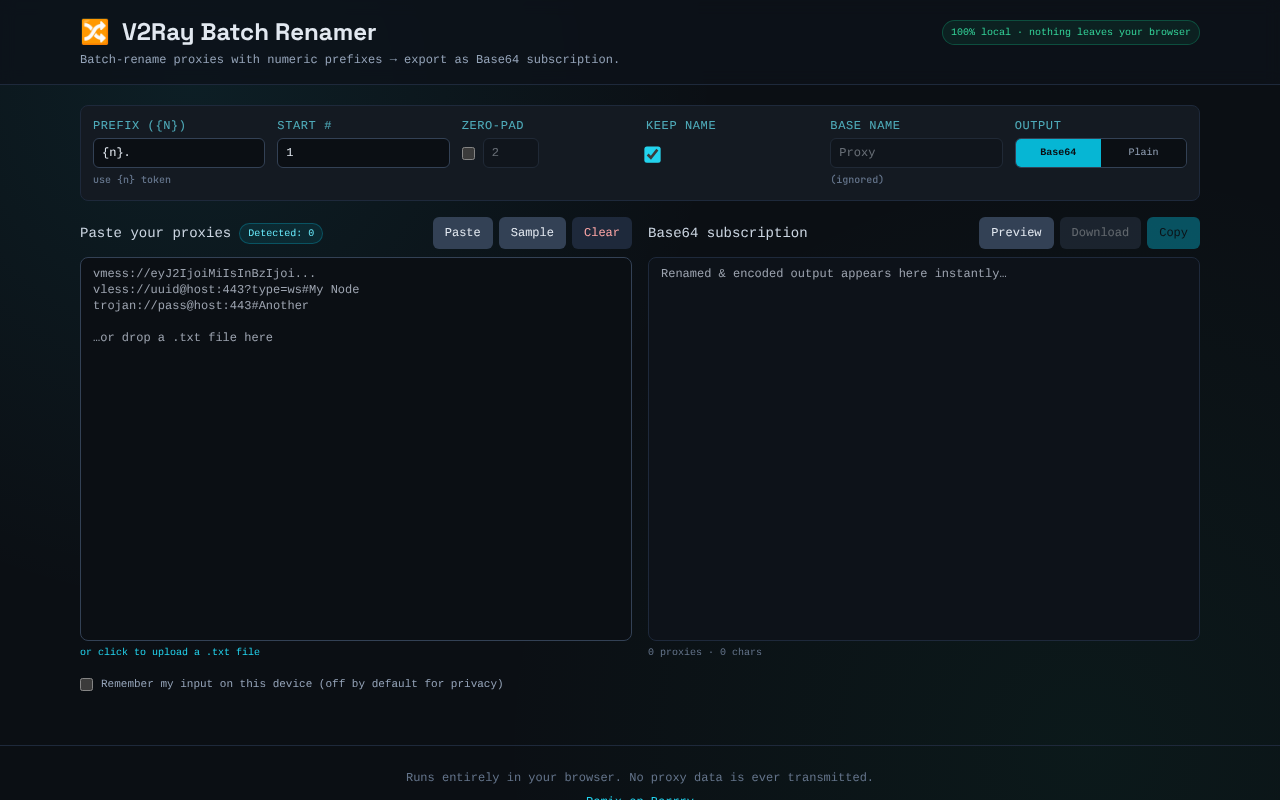
Task: Switch output to Plain
Action: [1143, 153]
